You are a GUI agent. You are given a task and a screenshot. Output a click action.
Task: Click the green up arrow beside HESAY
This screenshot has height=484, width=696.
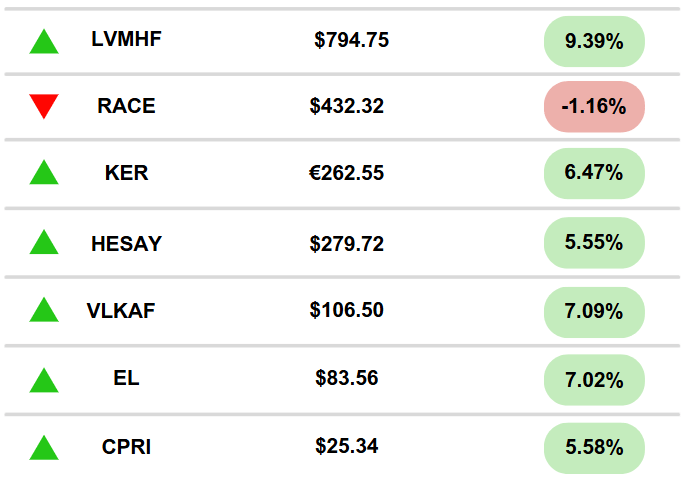pos(44,242)
